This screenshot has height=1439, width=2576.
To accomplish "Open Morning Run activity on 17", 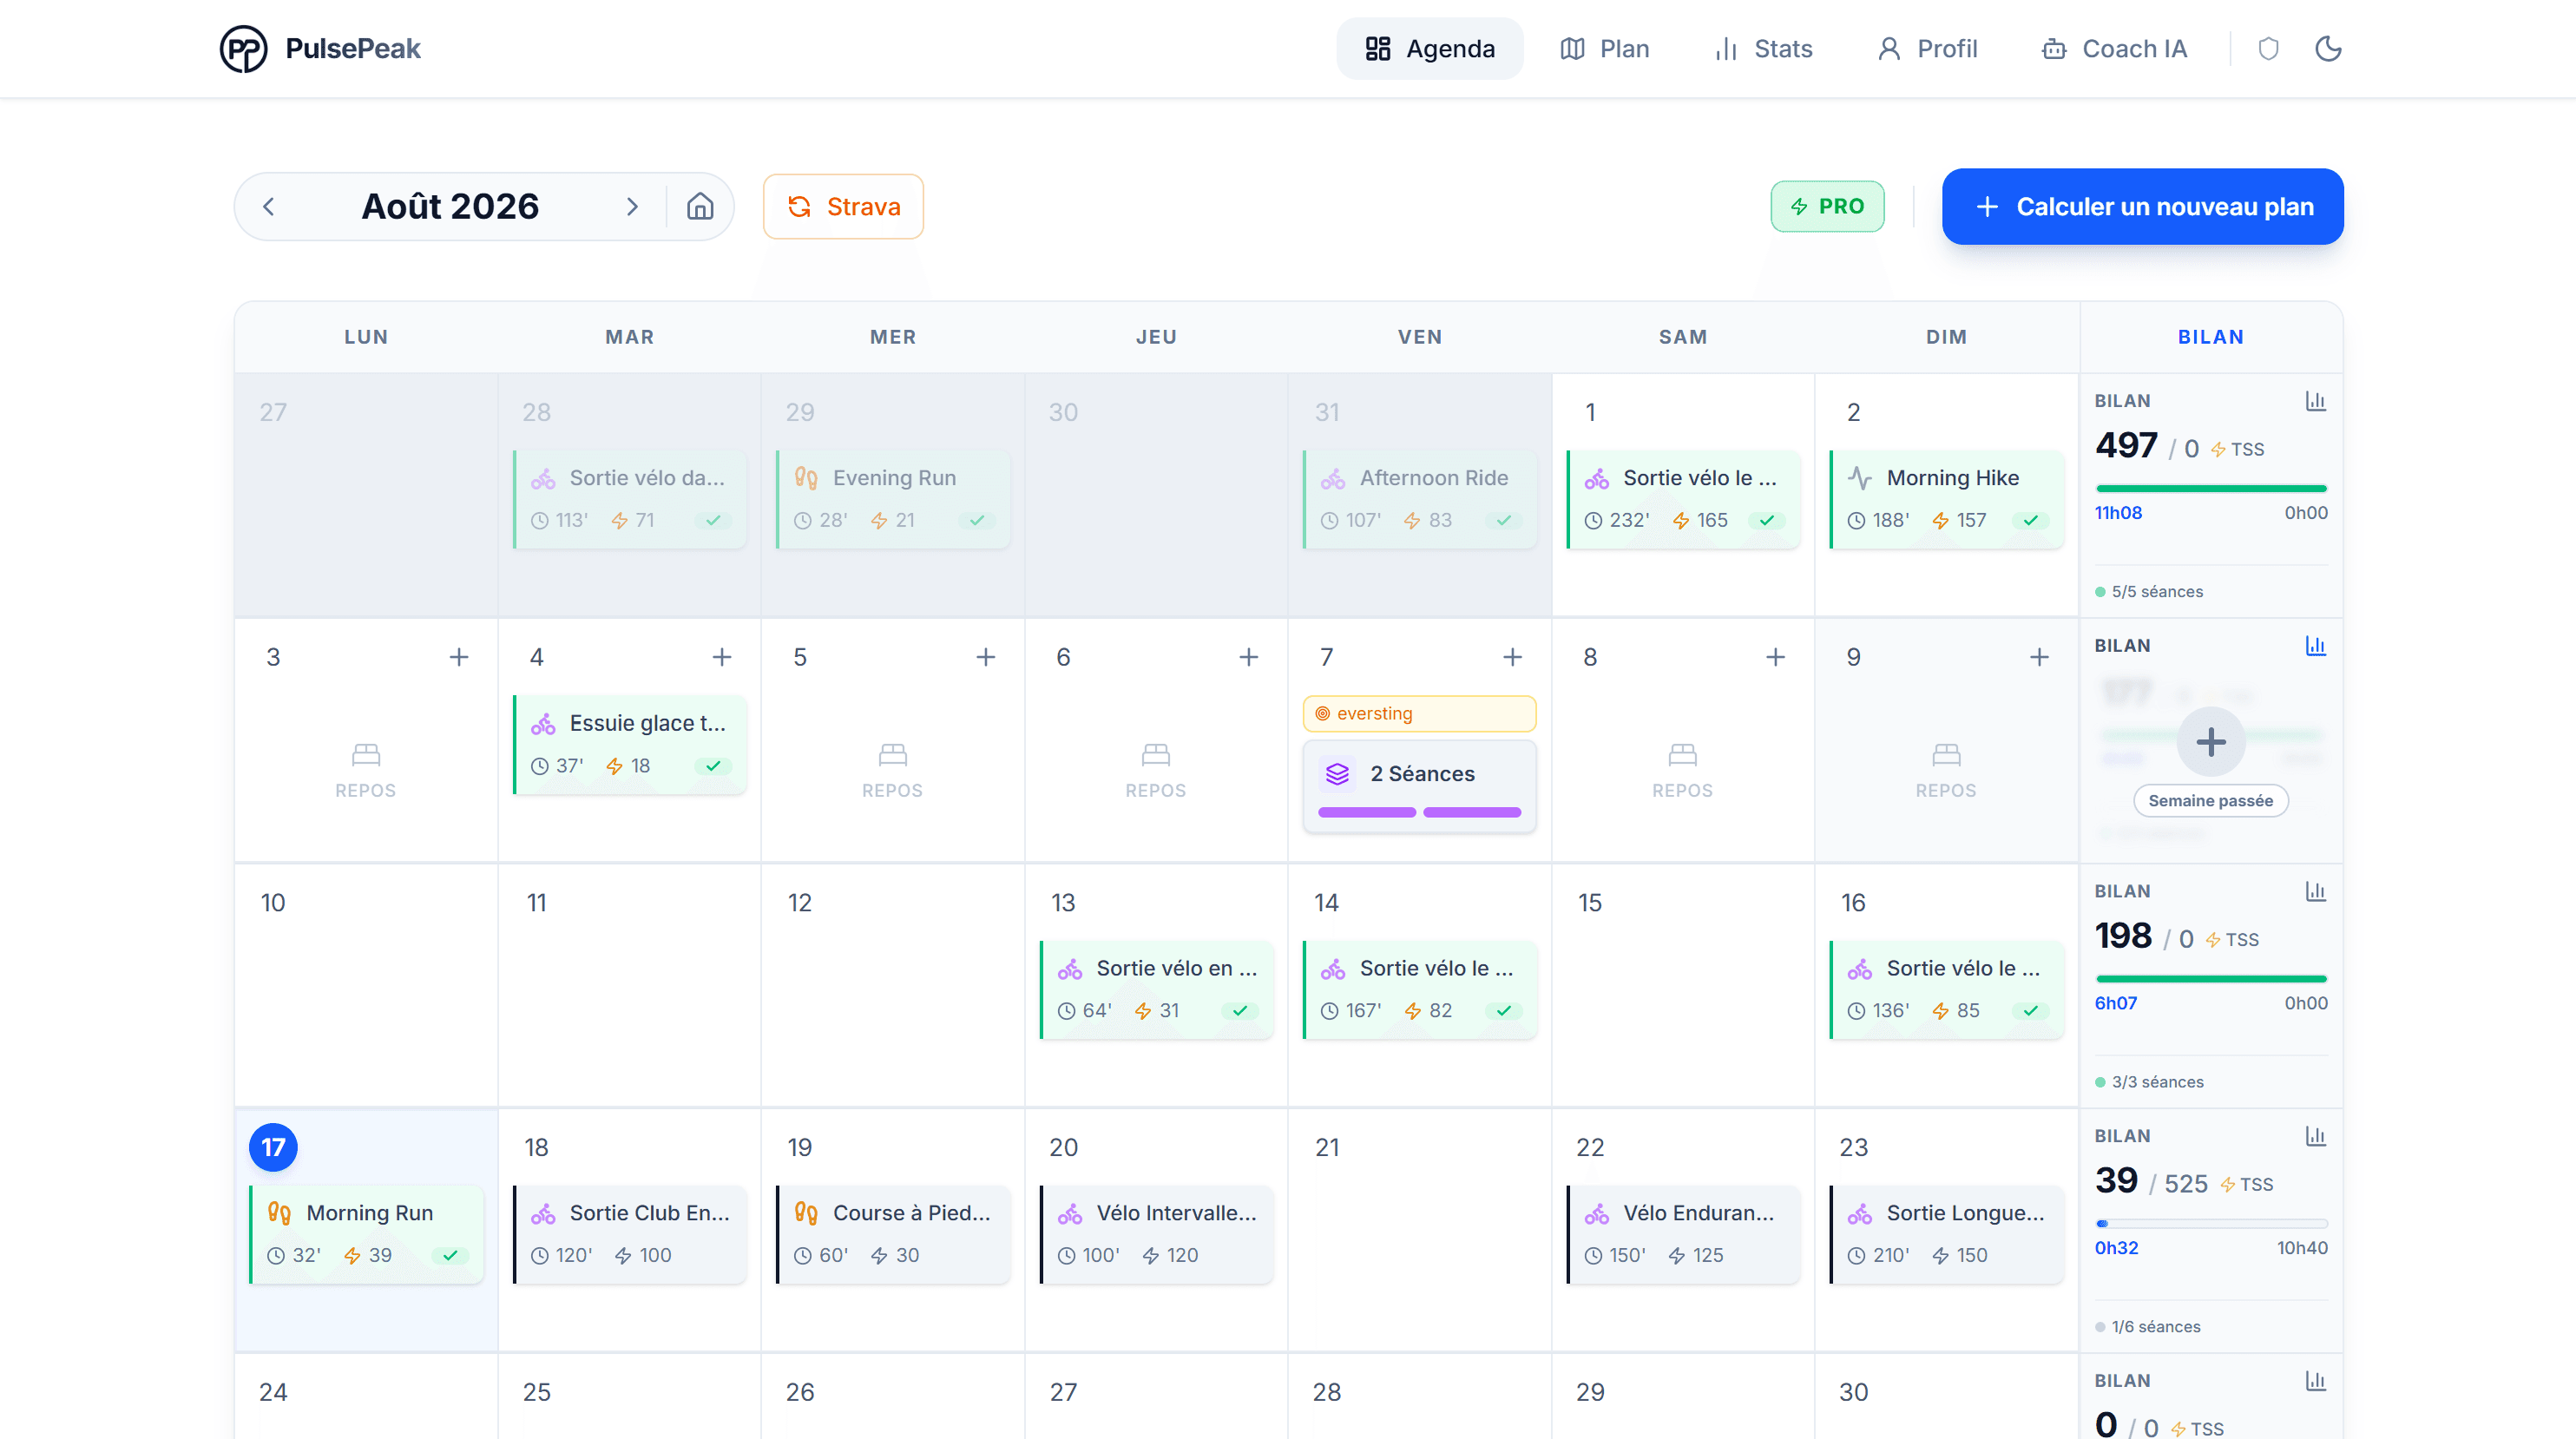I will [x=366, y=1234].
